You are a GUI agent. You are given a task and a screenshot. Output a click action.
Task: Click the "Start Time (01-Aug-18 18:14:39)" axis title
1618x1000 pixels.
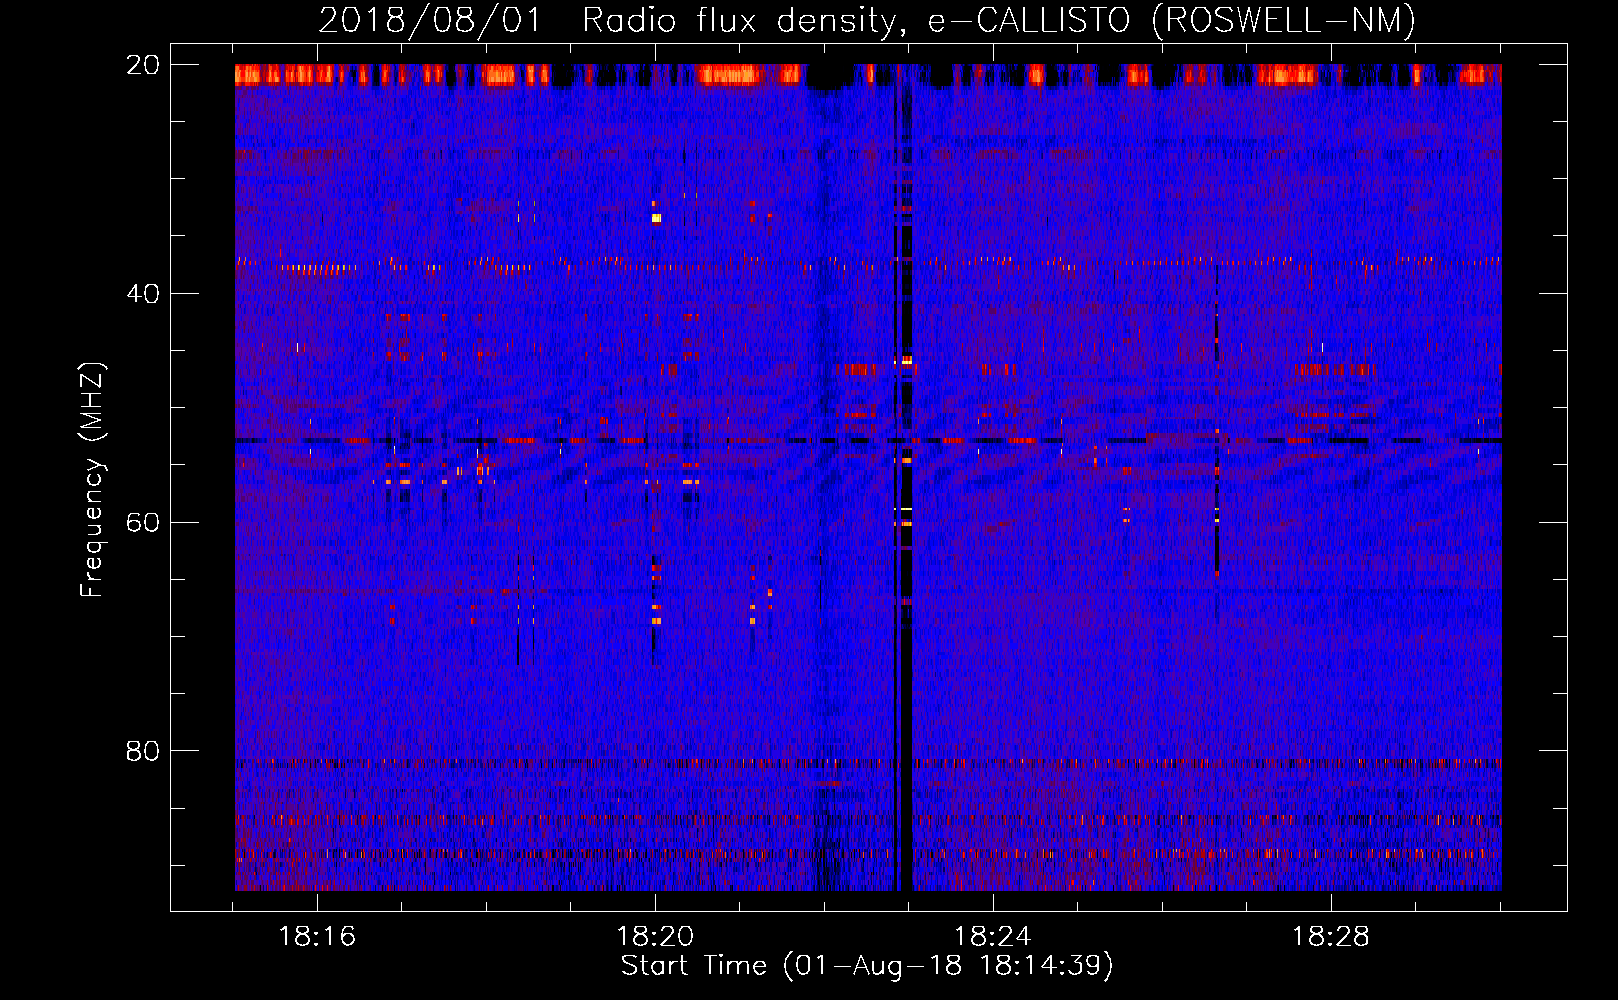[867, 966]
